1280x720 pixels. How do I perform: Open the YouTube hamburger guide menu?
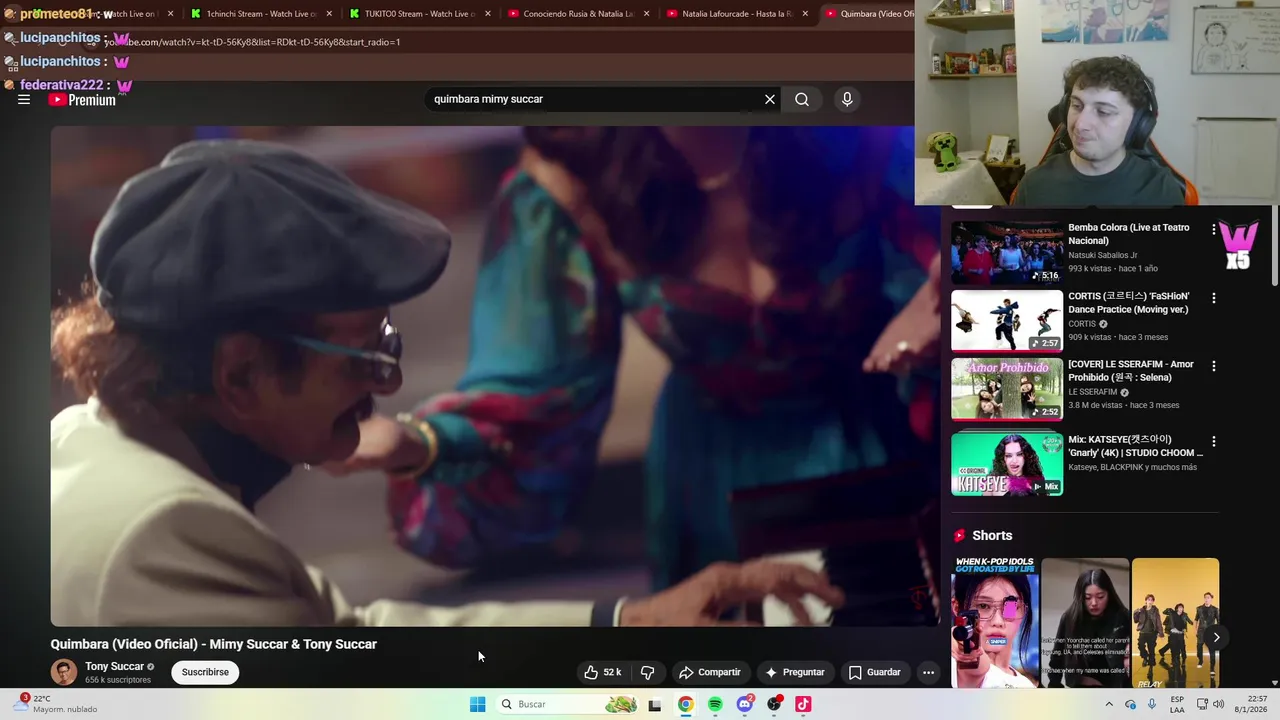tap(24, 100)
